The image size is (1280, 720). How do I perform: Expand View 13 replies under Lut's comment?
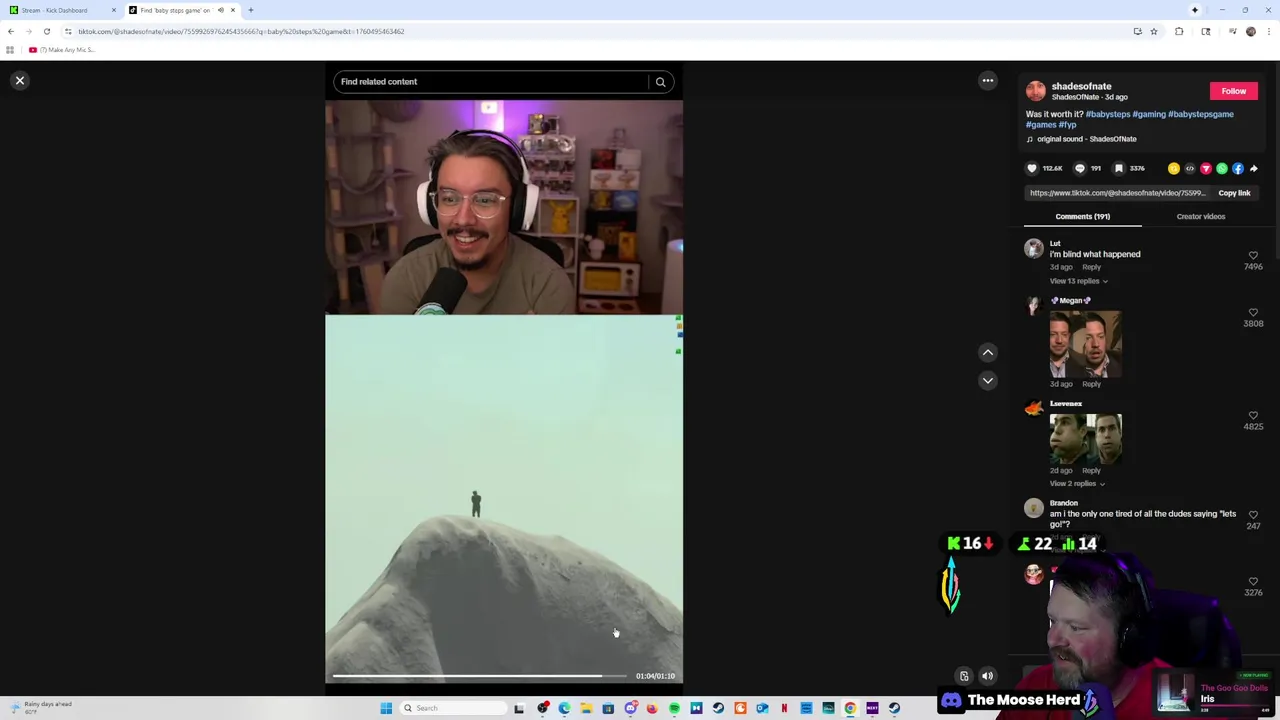1078,281
